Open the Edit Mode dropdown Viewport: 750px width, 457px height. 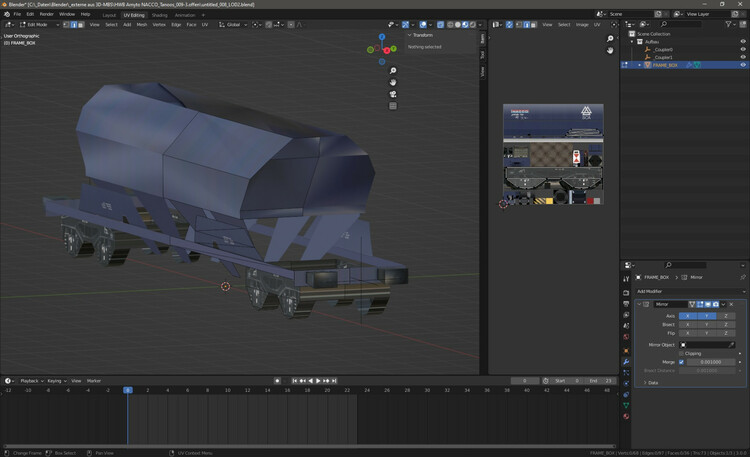(39, 24)
